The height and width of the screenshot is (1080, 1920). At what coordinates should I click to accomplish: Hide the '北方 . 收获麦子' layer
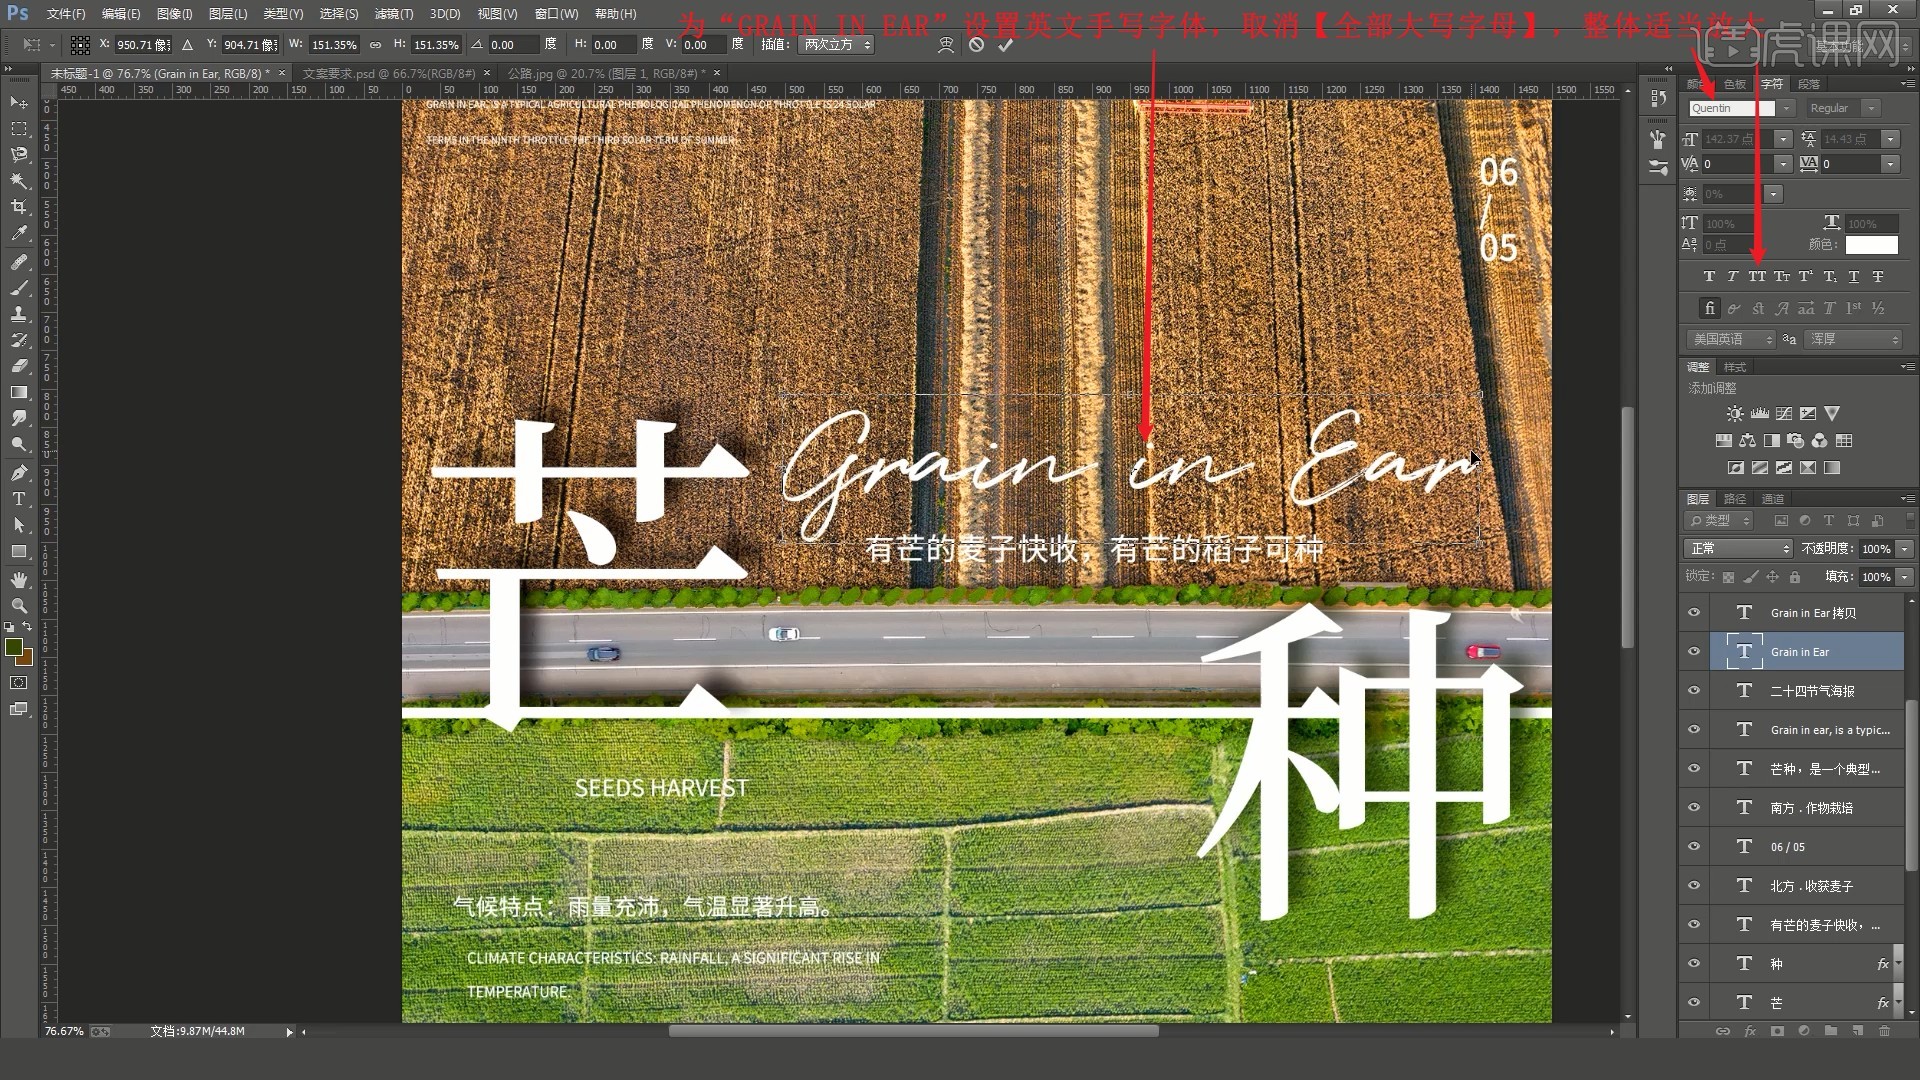pos(1694,886)
